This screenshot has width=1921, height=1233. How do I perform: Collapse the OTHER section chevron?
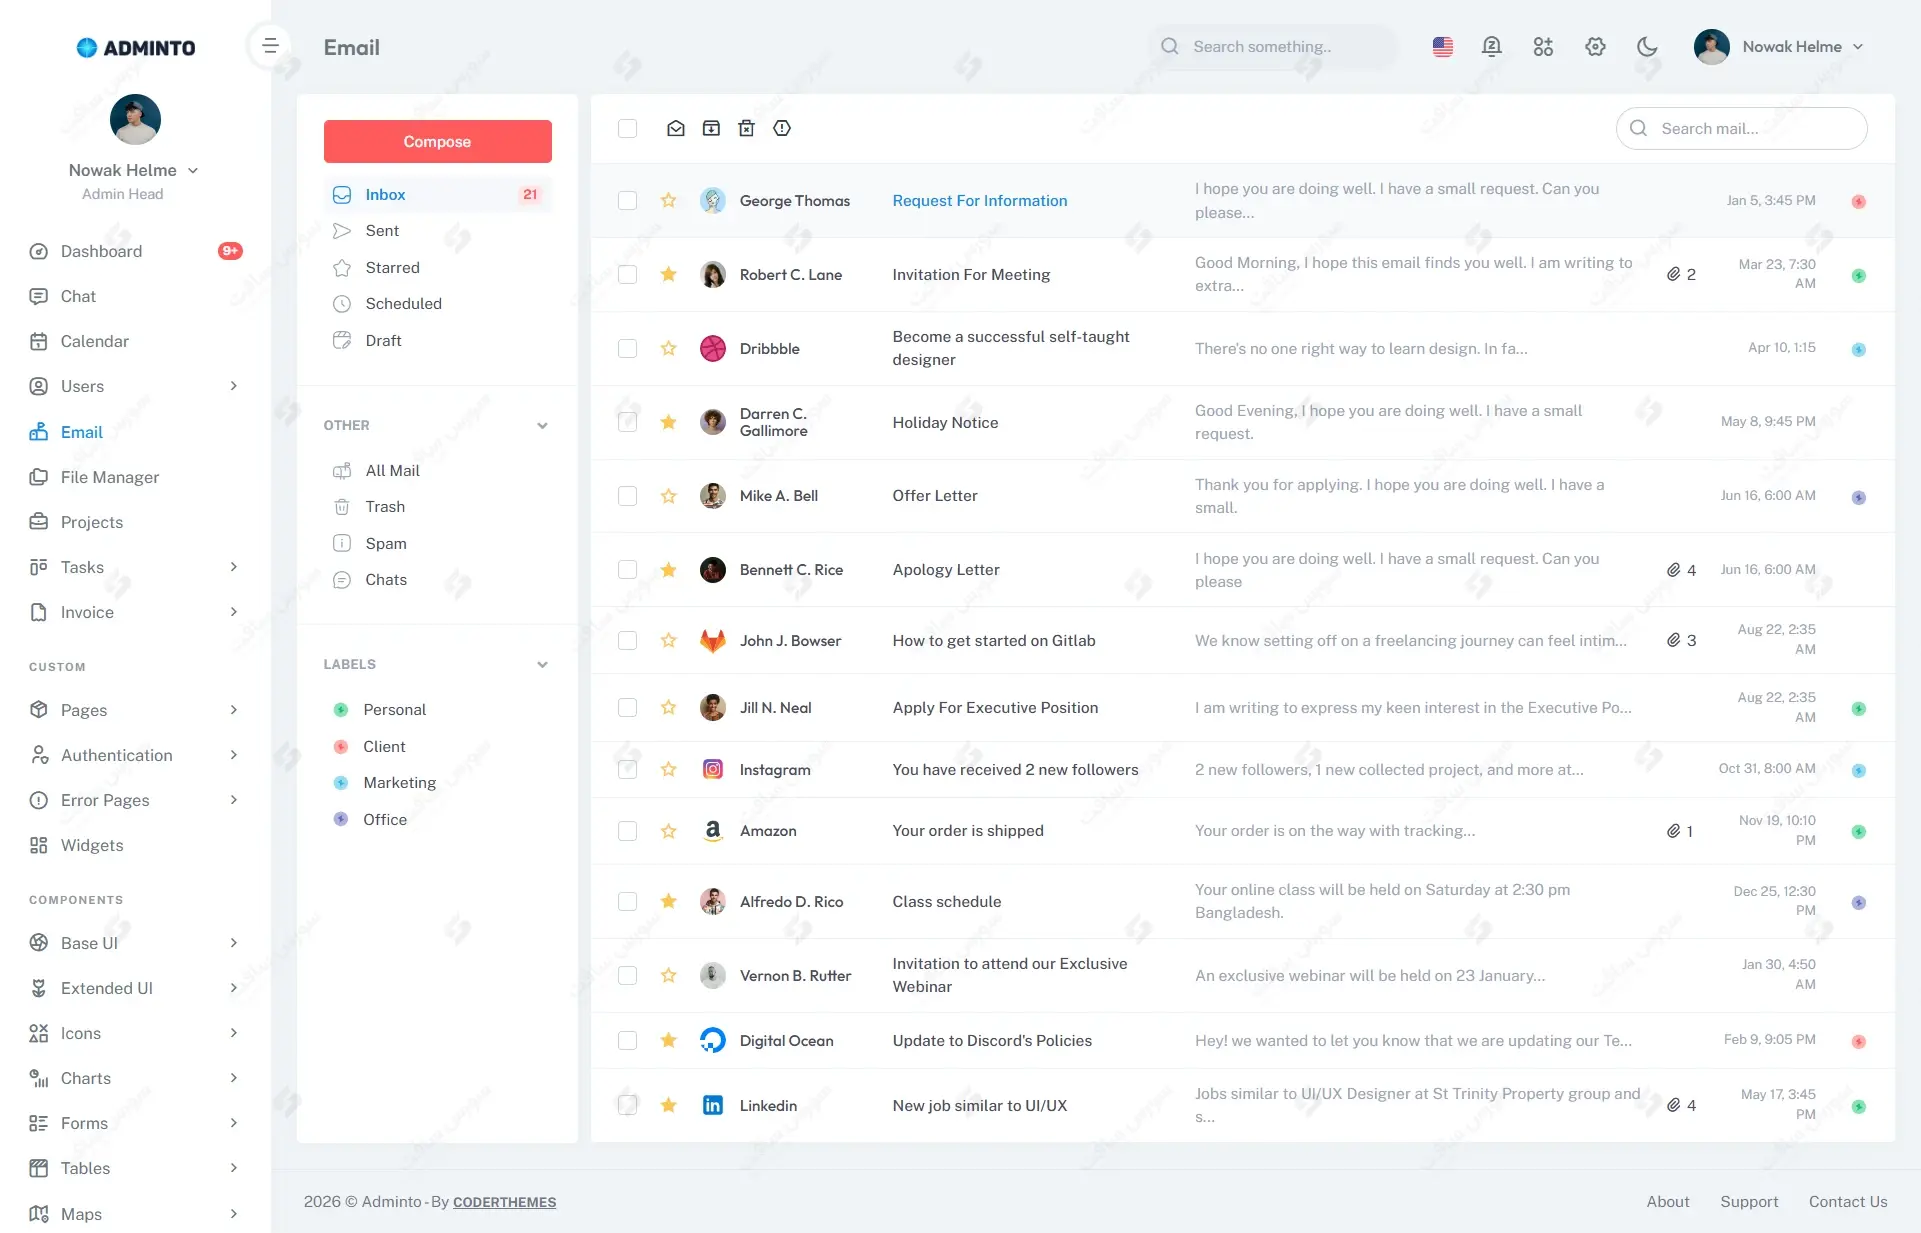pos(542,426)
